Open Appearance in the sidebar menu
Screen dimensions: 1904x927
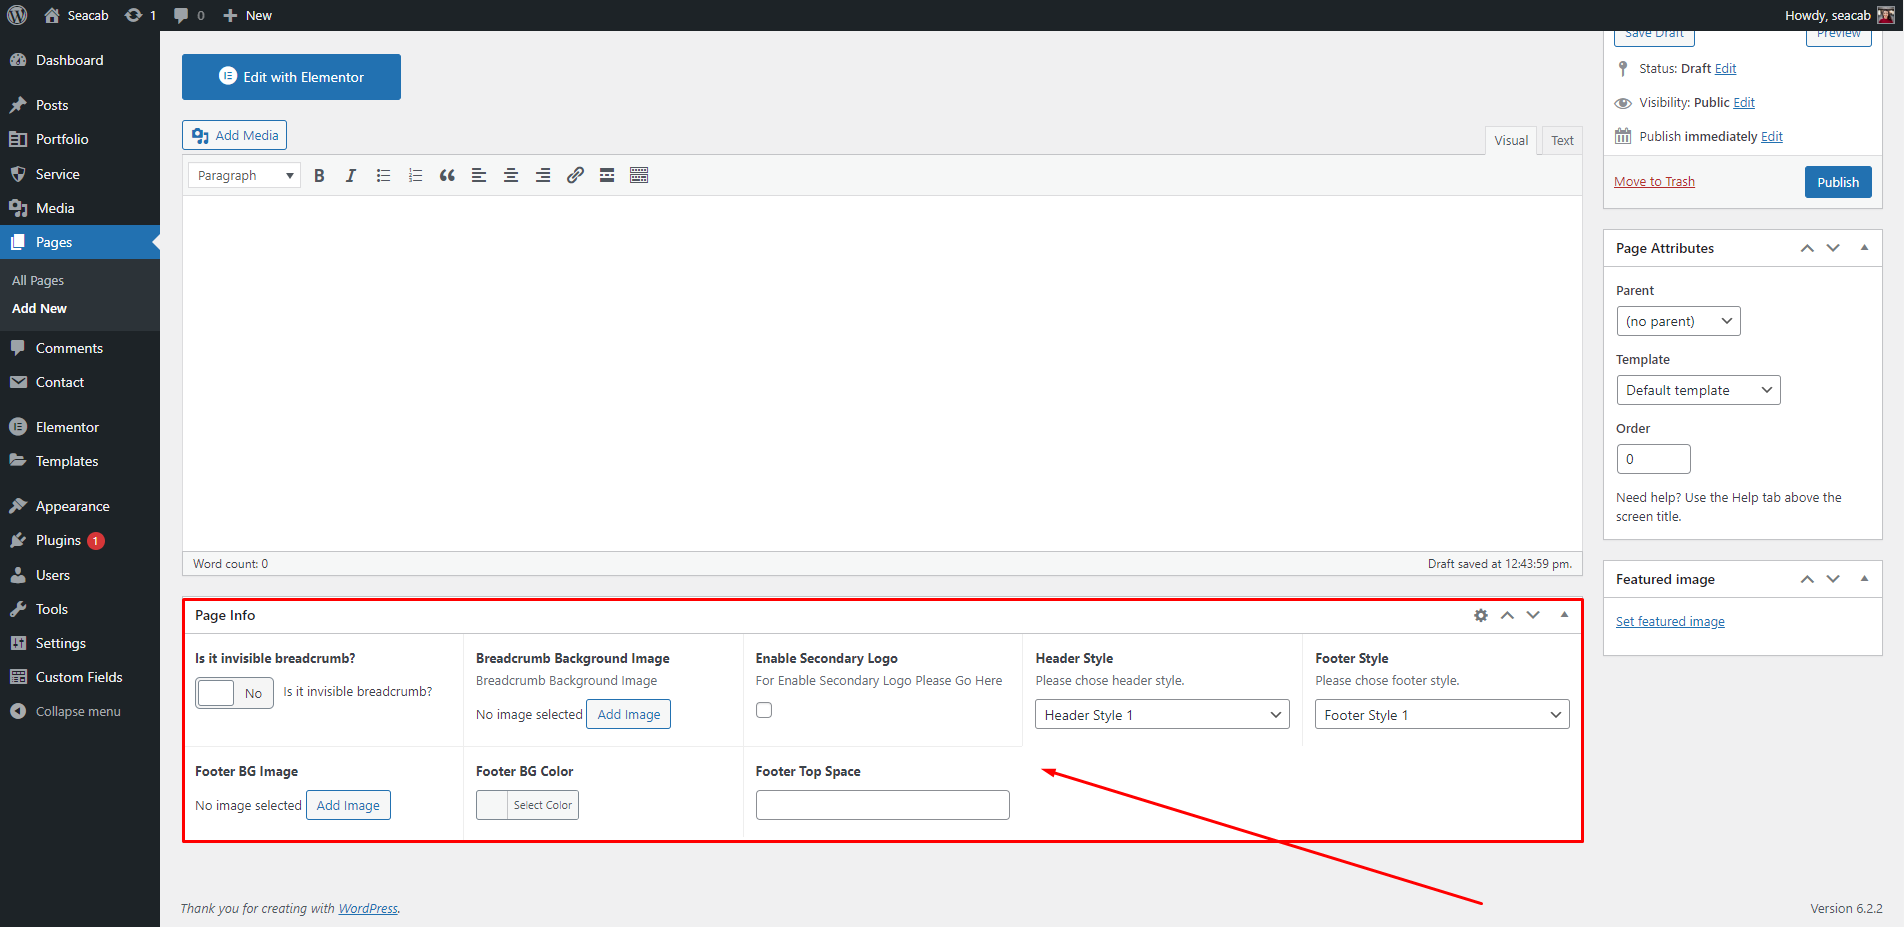72,506
